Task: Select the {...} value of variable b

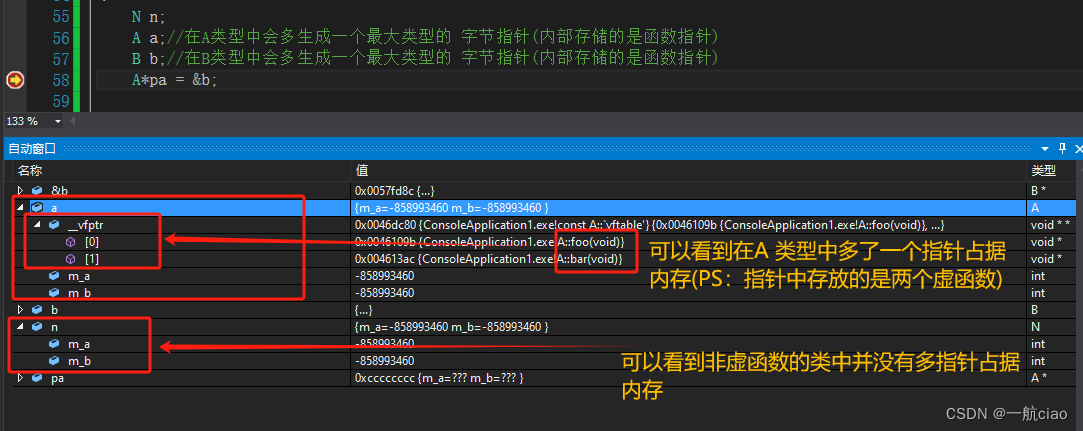Action: click(363, 309)
